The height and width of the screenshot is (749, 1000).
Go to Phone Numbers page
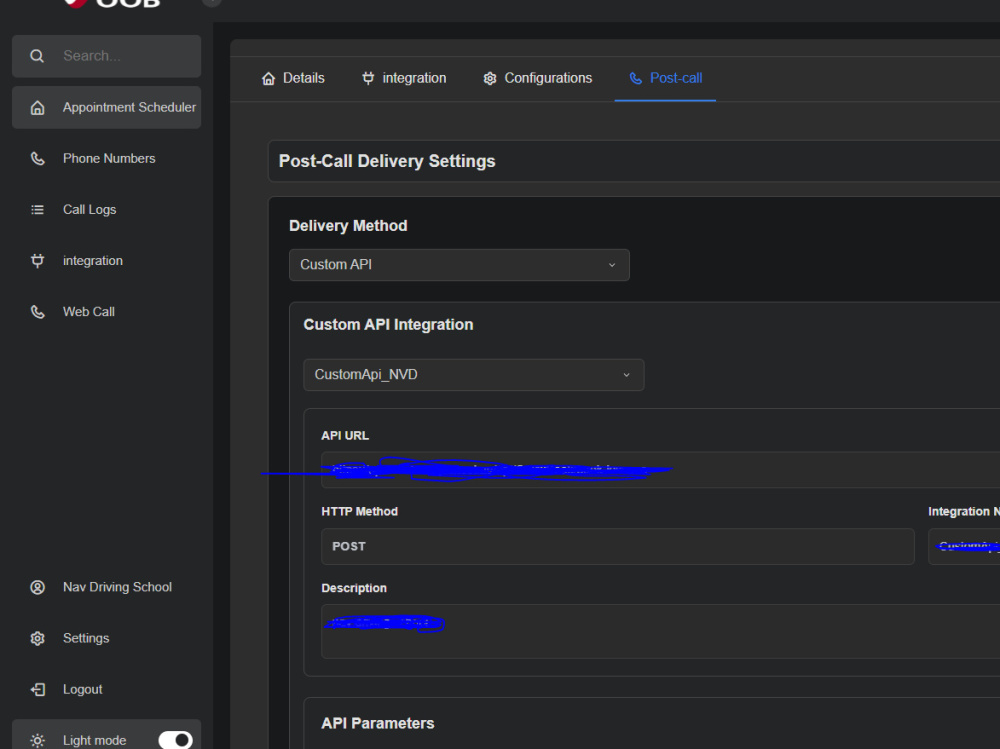[107, 158]
